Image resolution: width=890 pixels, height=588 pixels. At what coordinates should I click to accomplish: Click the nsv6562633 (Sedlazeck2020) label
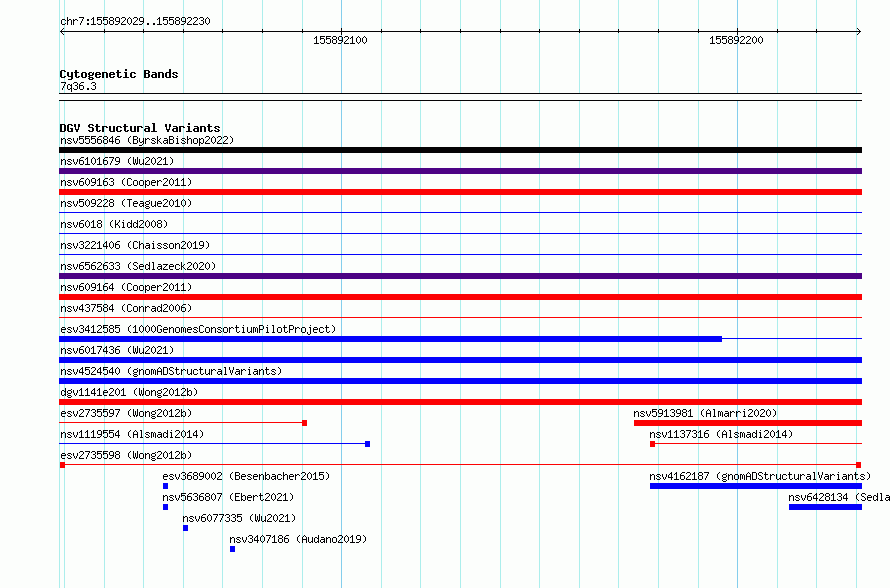coord(138,266)
